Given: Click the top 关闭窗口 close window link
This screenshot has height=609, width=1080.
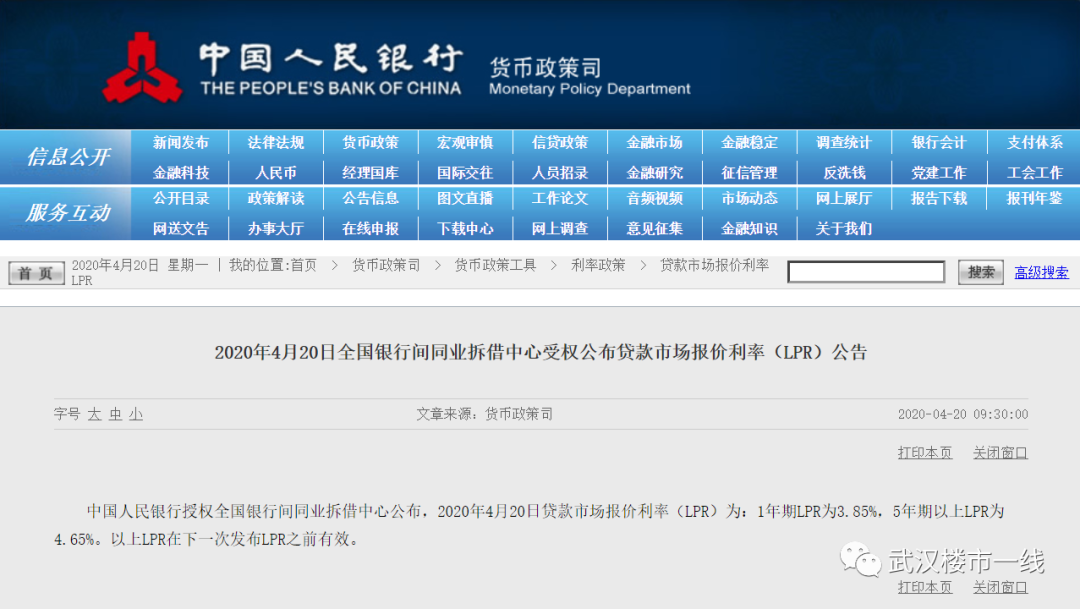Looking at the screenshot, I should coord(1000,453).
